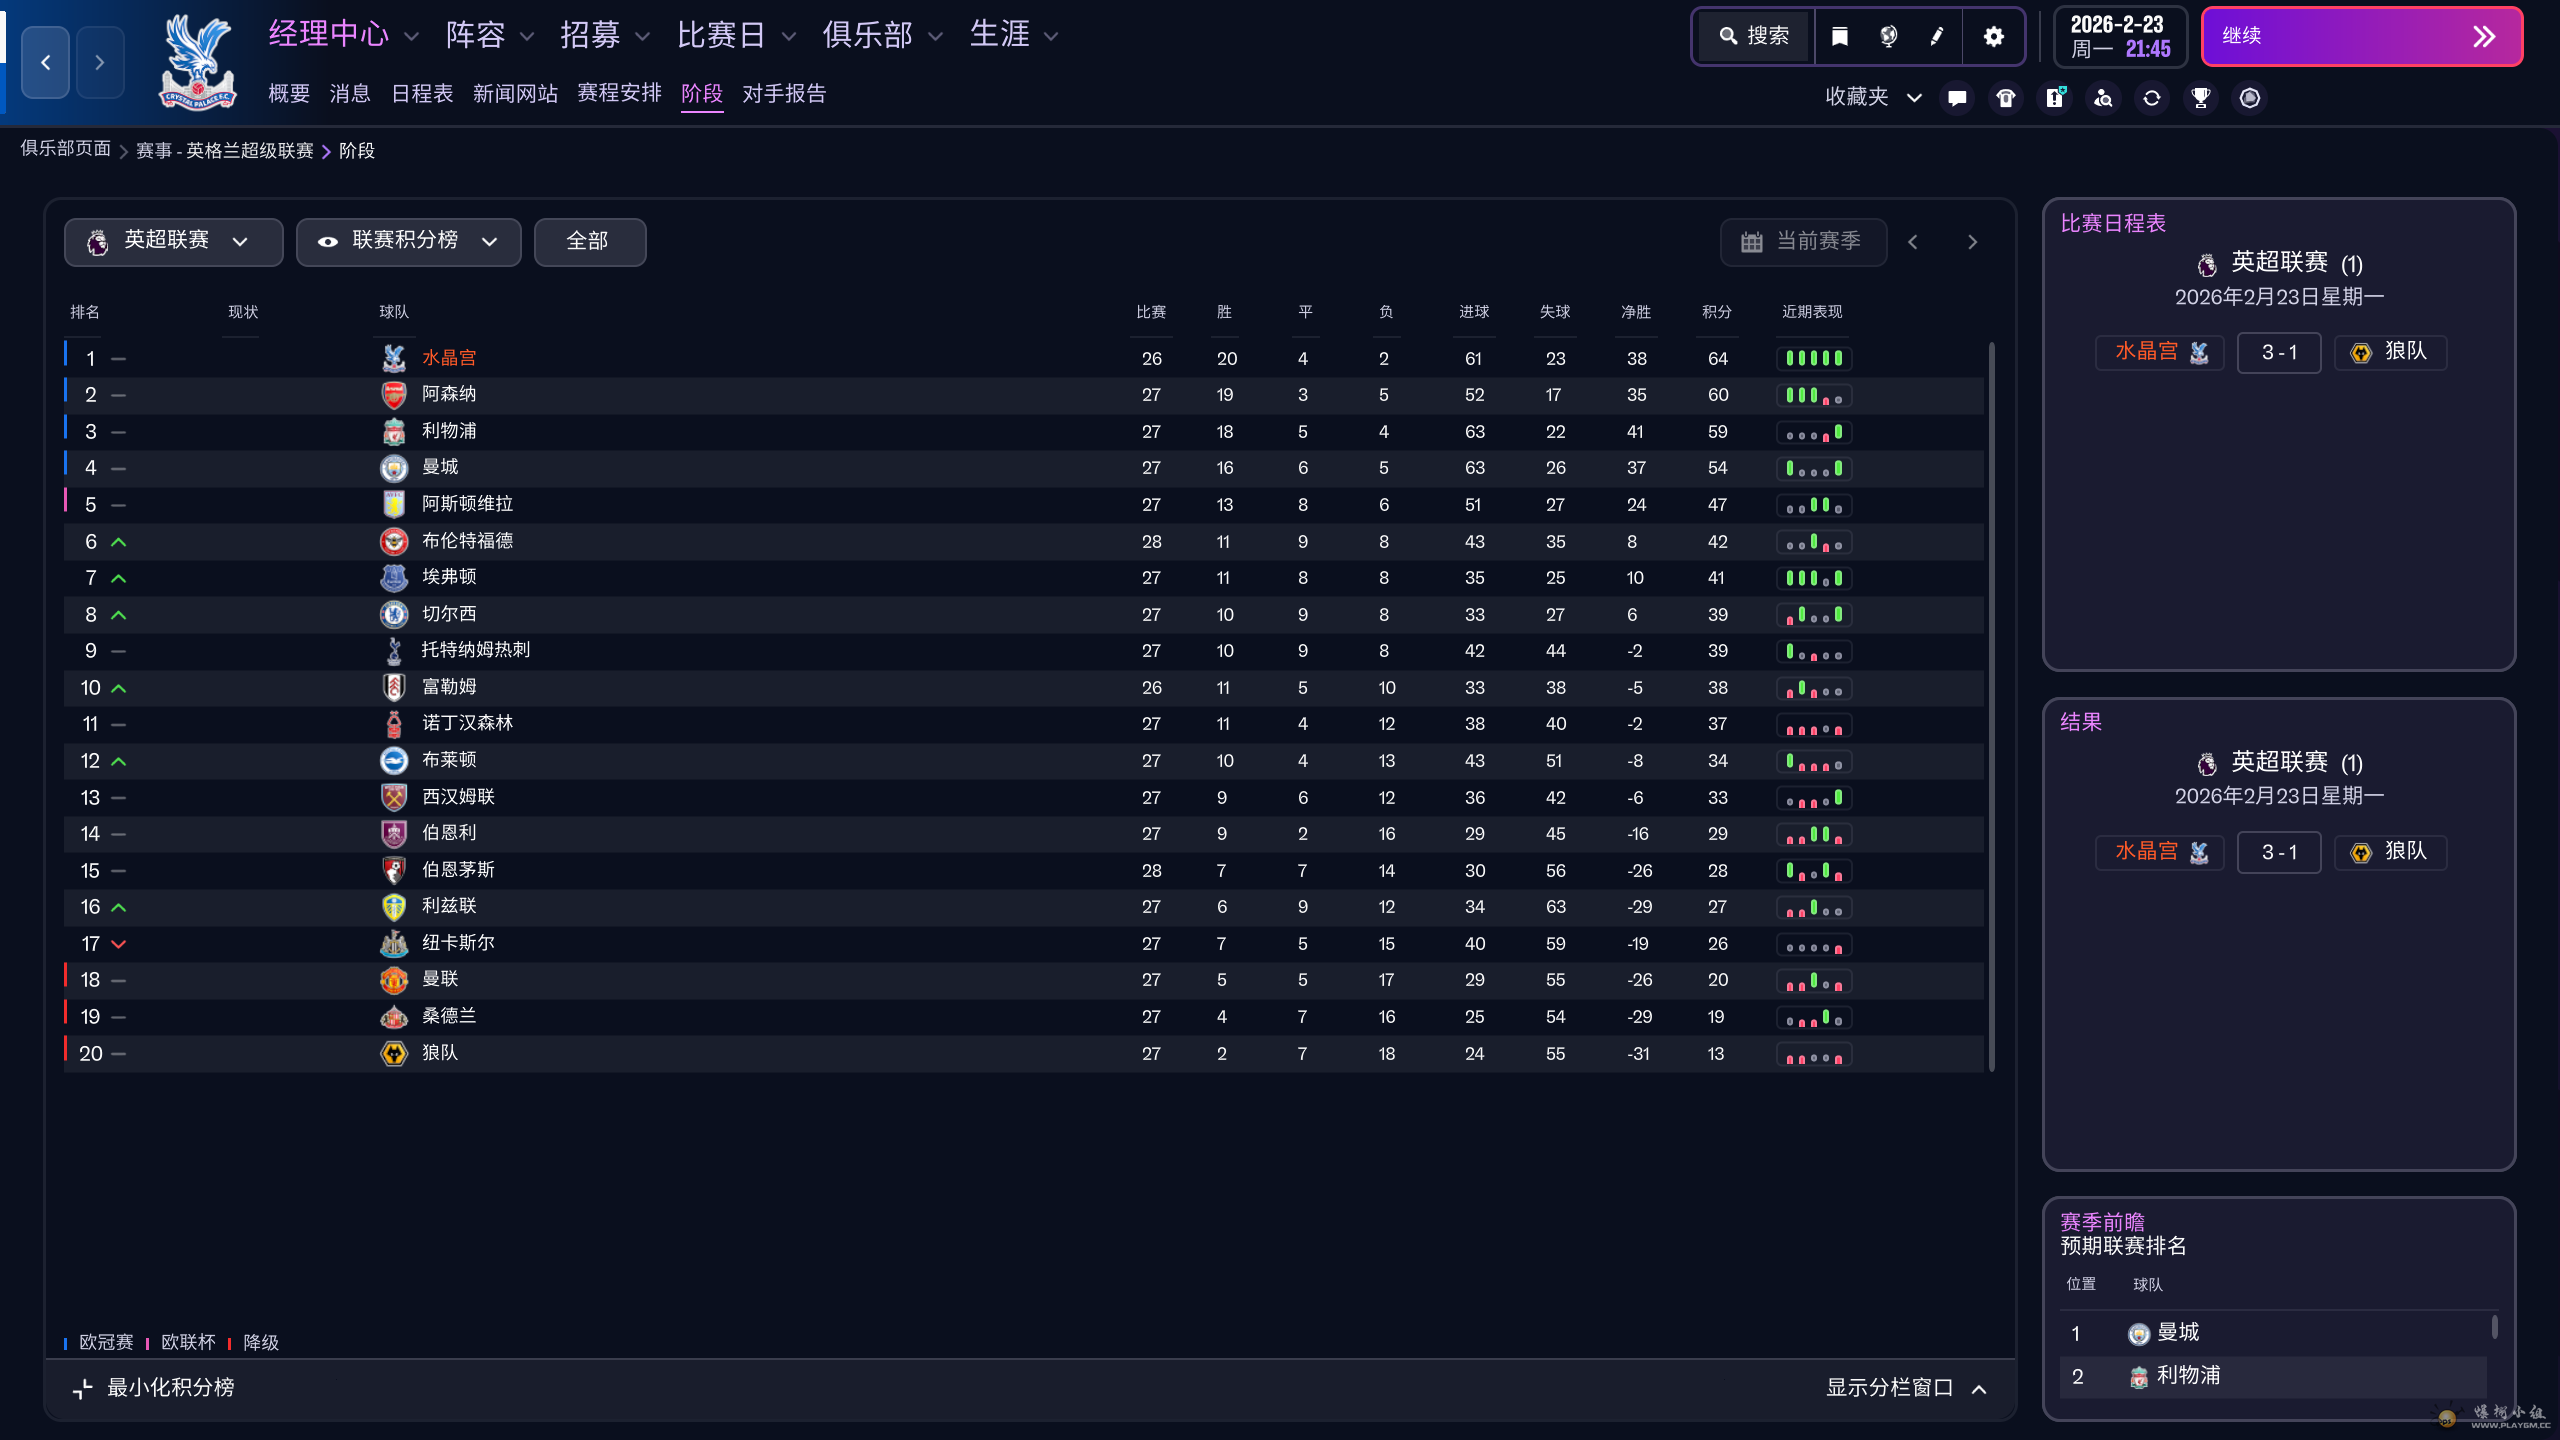Click the pencil notes icon
Image resolution: width=2560 pixels, height=1440 pixels.
[x=1937, y=37]
